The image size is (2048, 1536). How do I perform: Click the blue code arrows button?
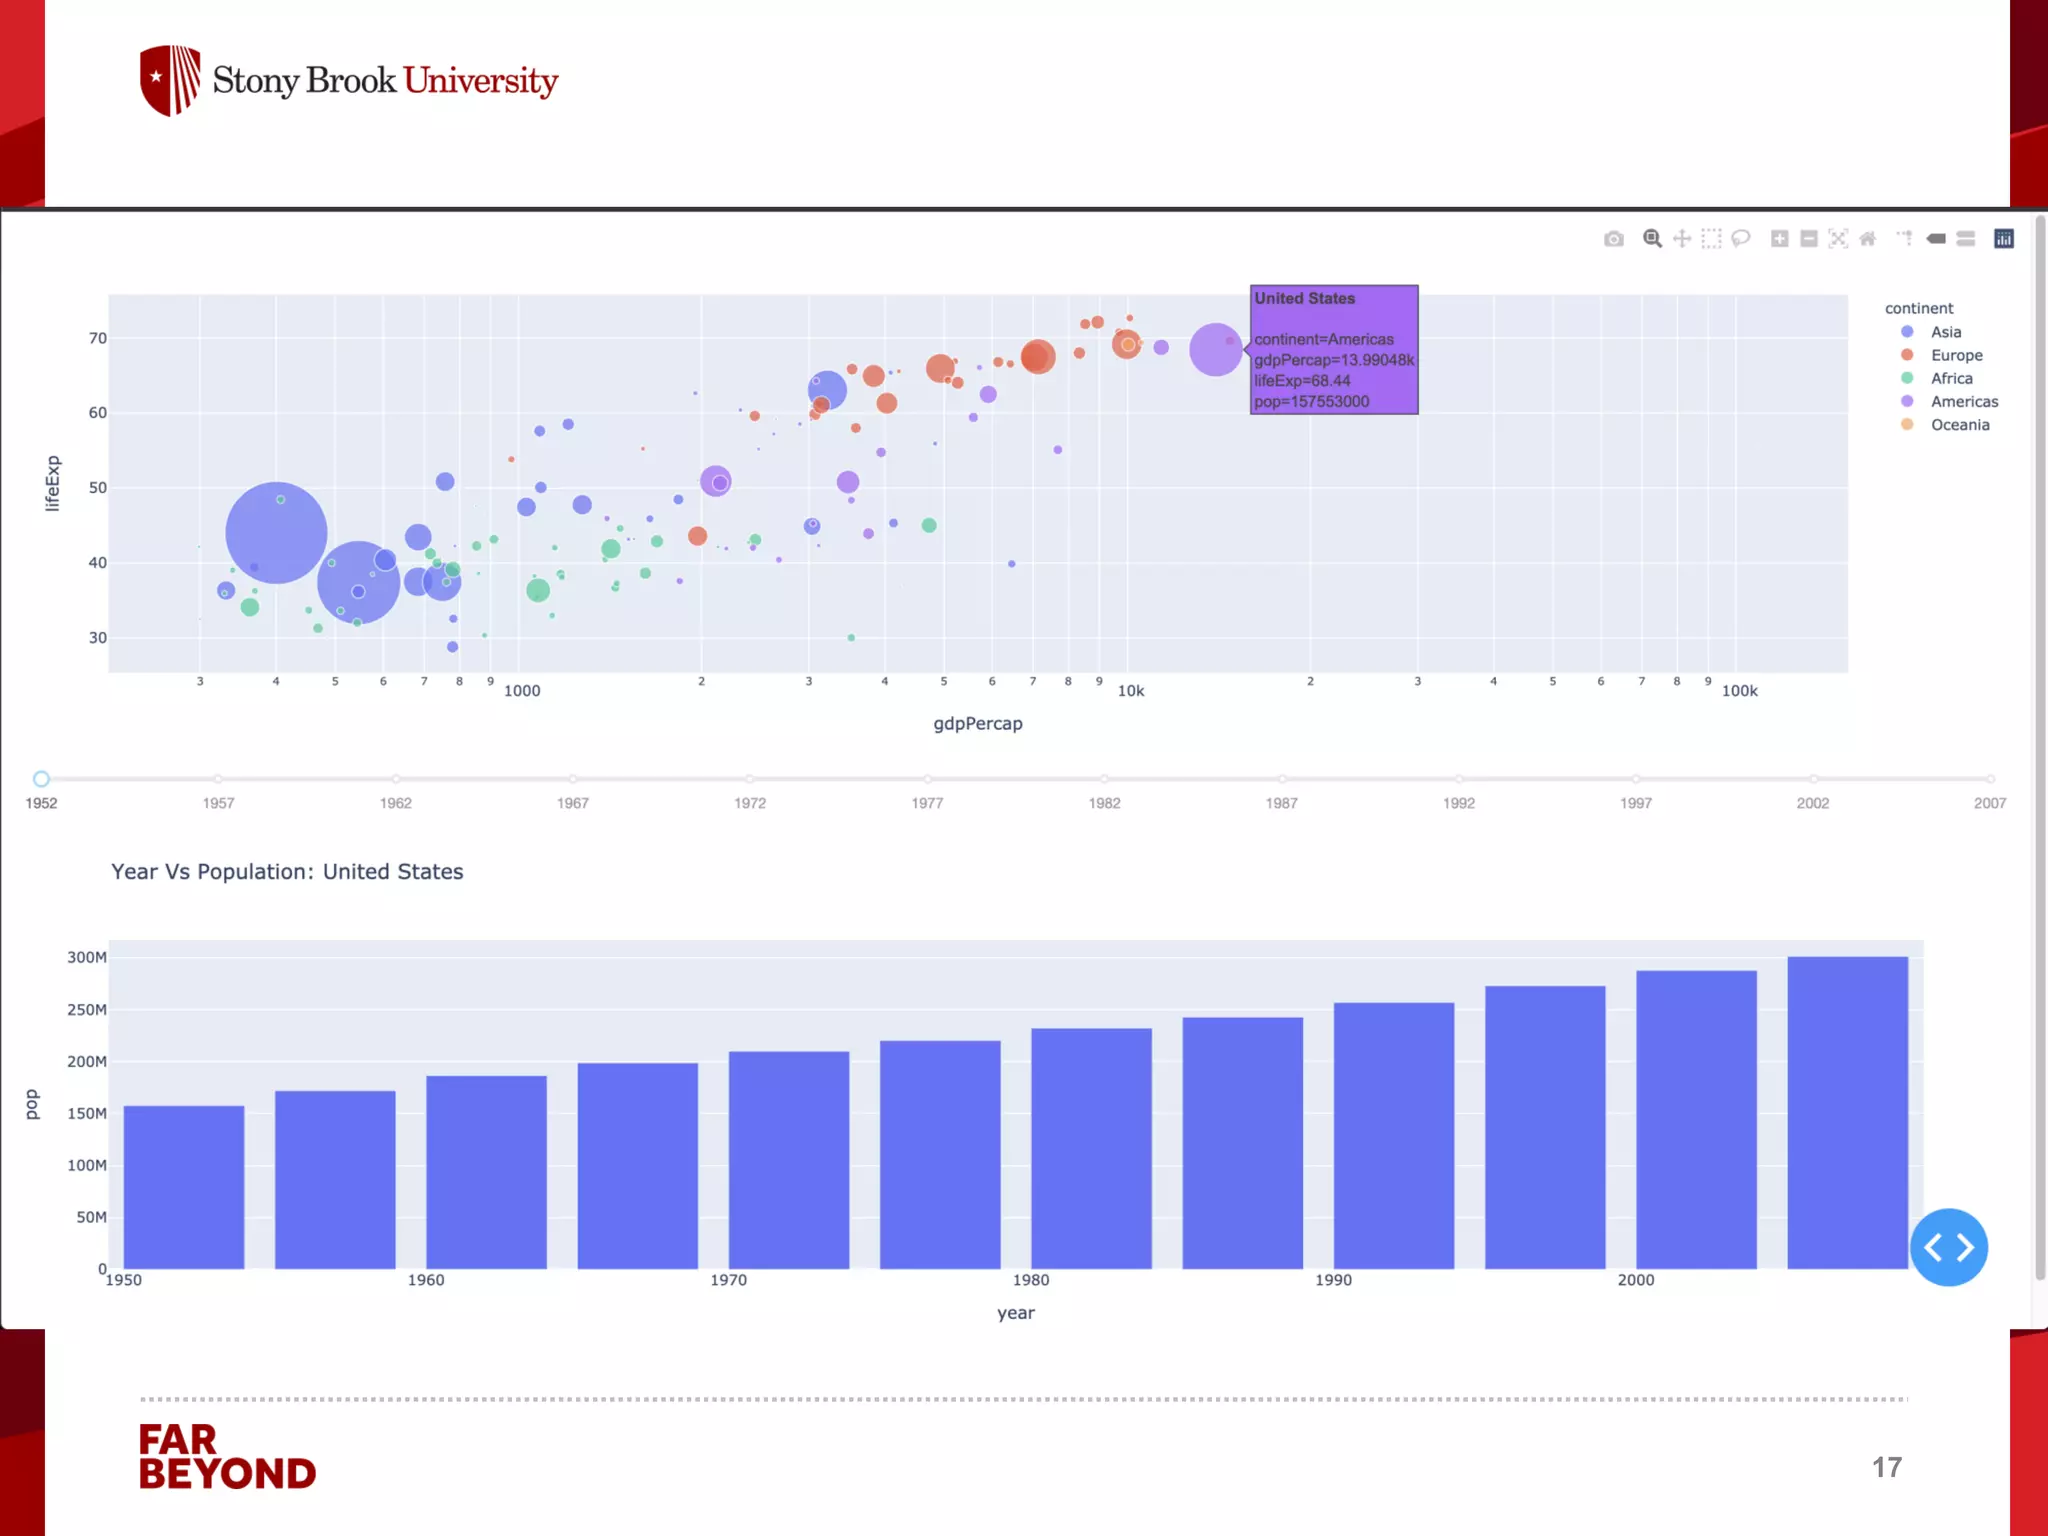1948,1247
